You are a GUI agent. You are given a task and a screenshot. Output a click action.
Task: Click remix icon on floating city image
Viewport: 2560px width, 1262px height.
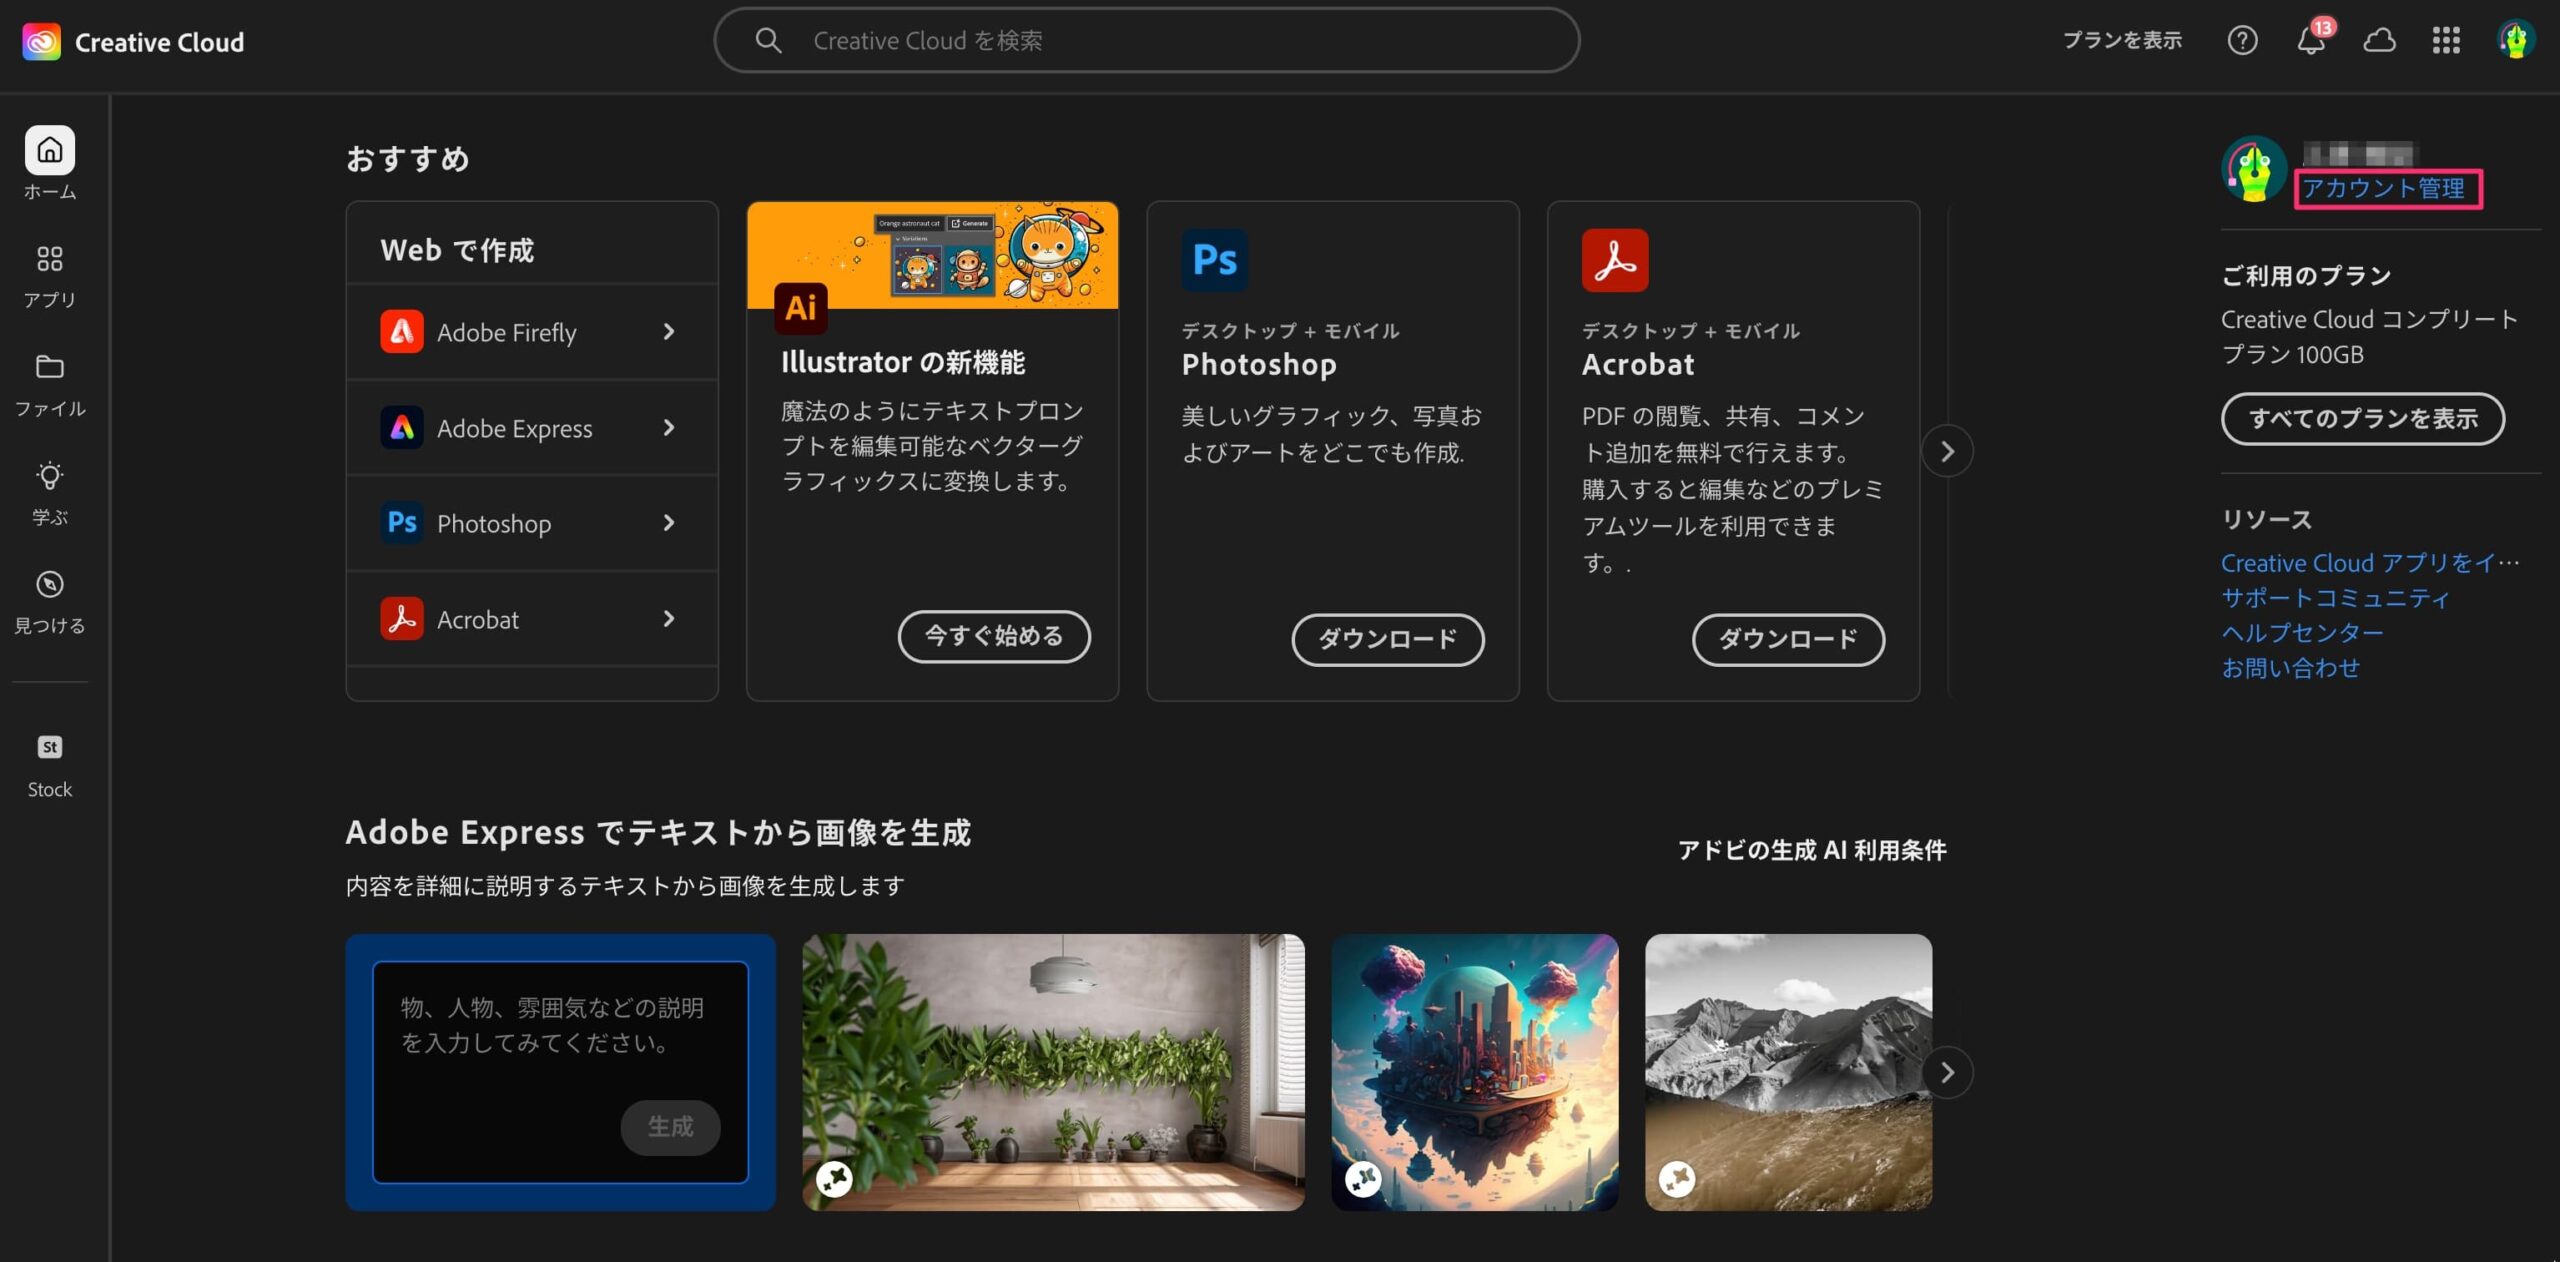pos(1363,1179)
